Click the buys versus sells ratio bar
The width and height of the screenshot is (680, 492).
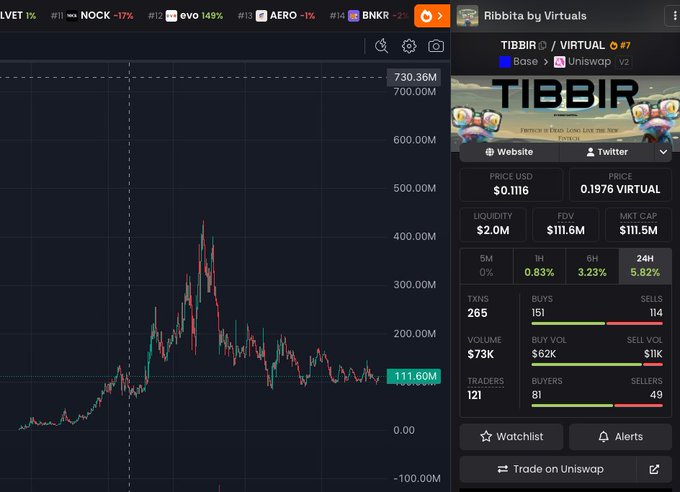[597, 324]
